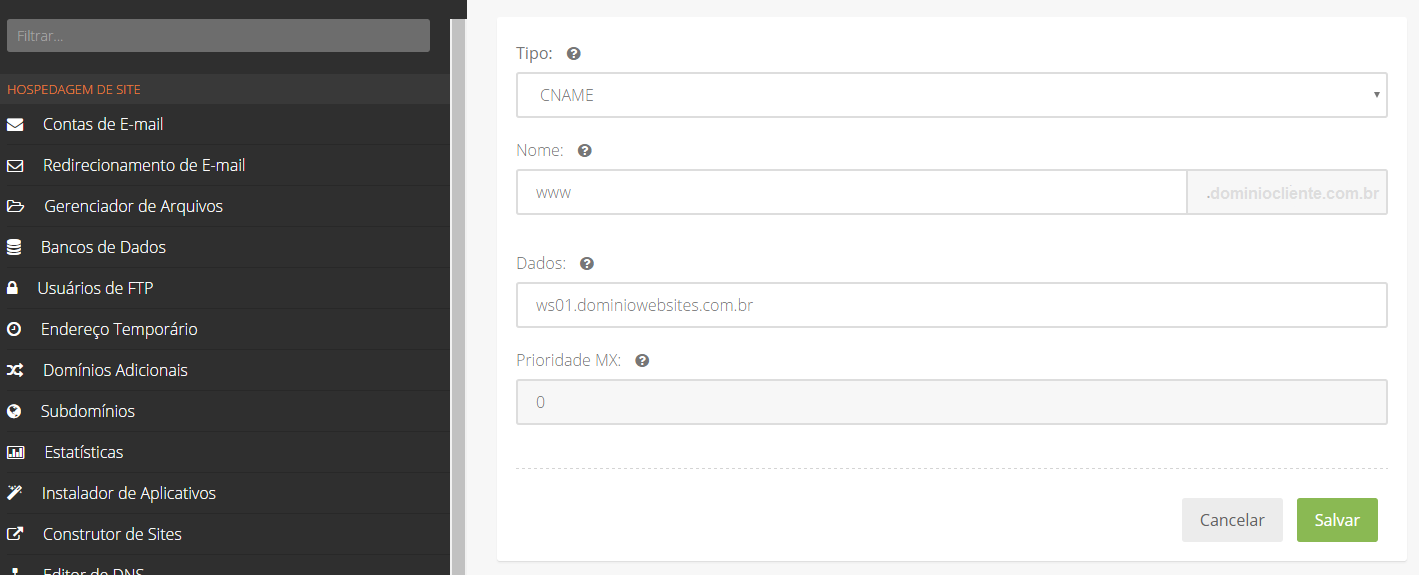Click the help icon next to Tipo
The image size is (1419, 575).
[x=574, y=54]
